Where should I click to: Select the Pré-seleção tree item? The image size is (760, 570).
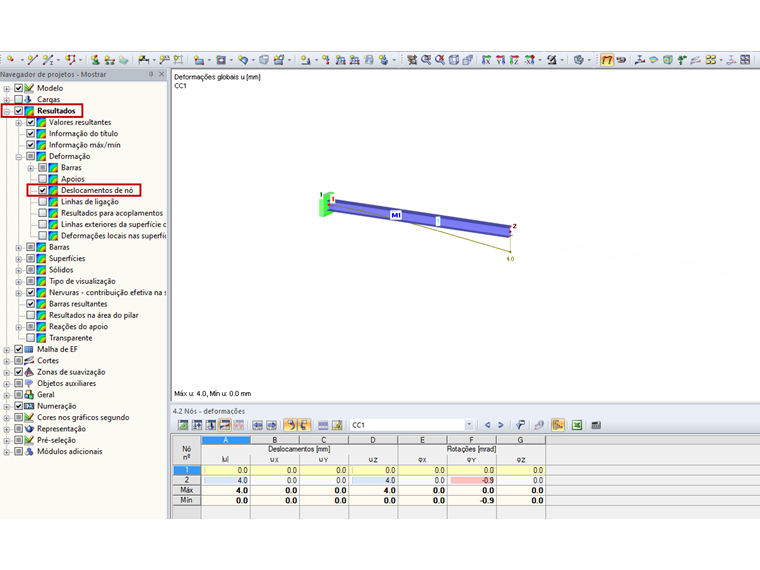click(56, 440)
